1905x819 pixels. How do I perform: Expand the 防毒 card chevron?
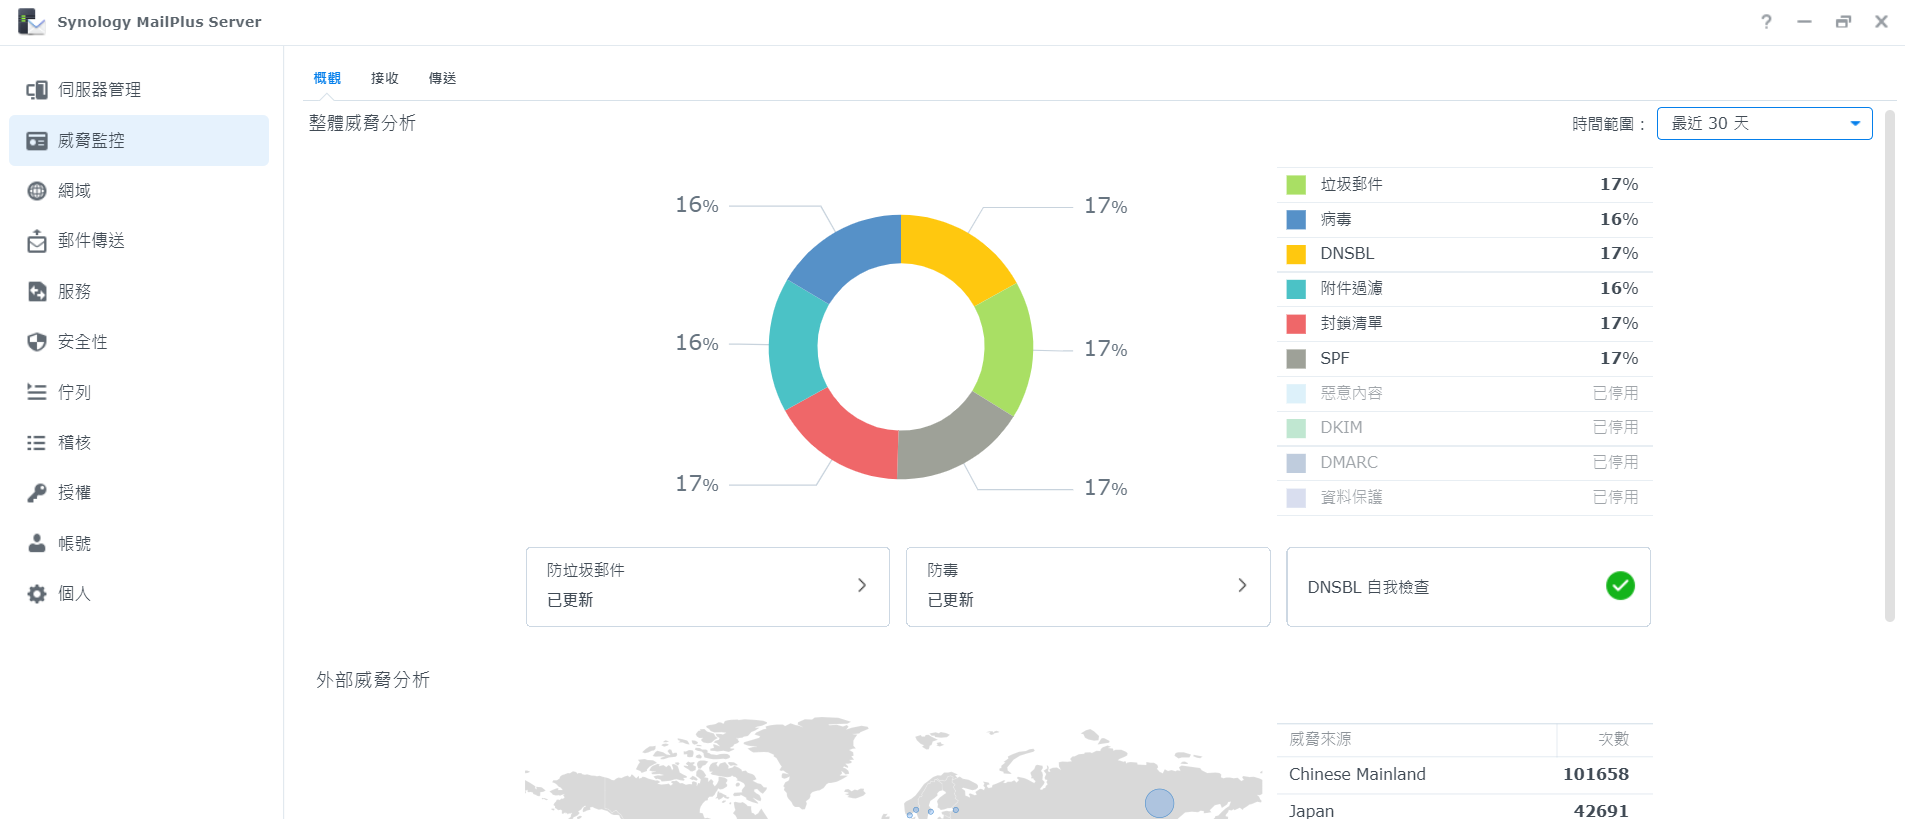point(1242,585)
